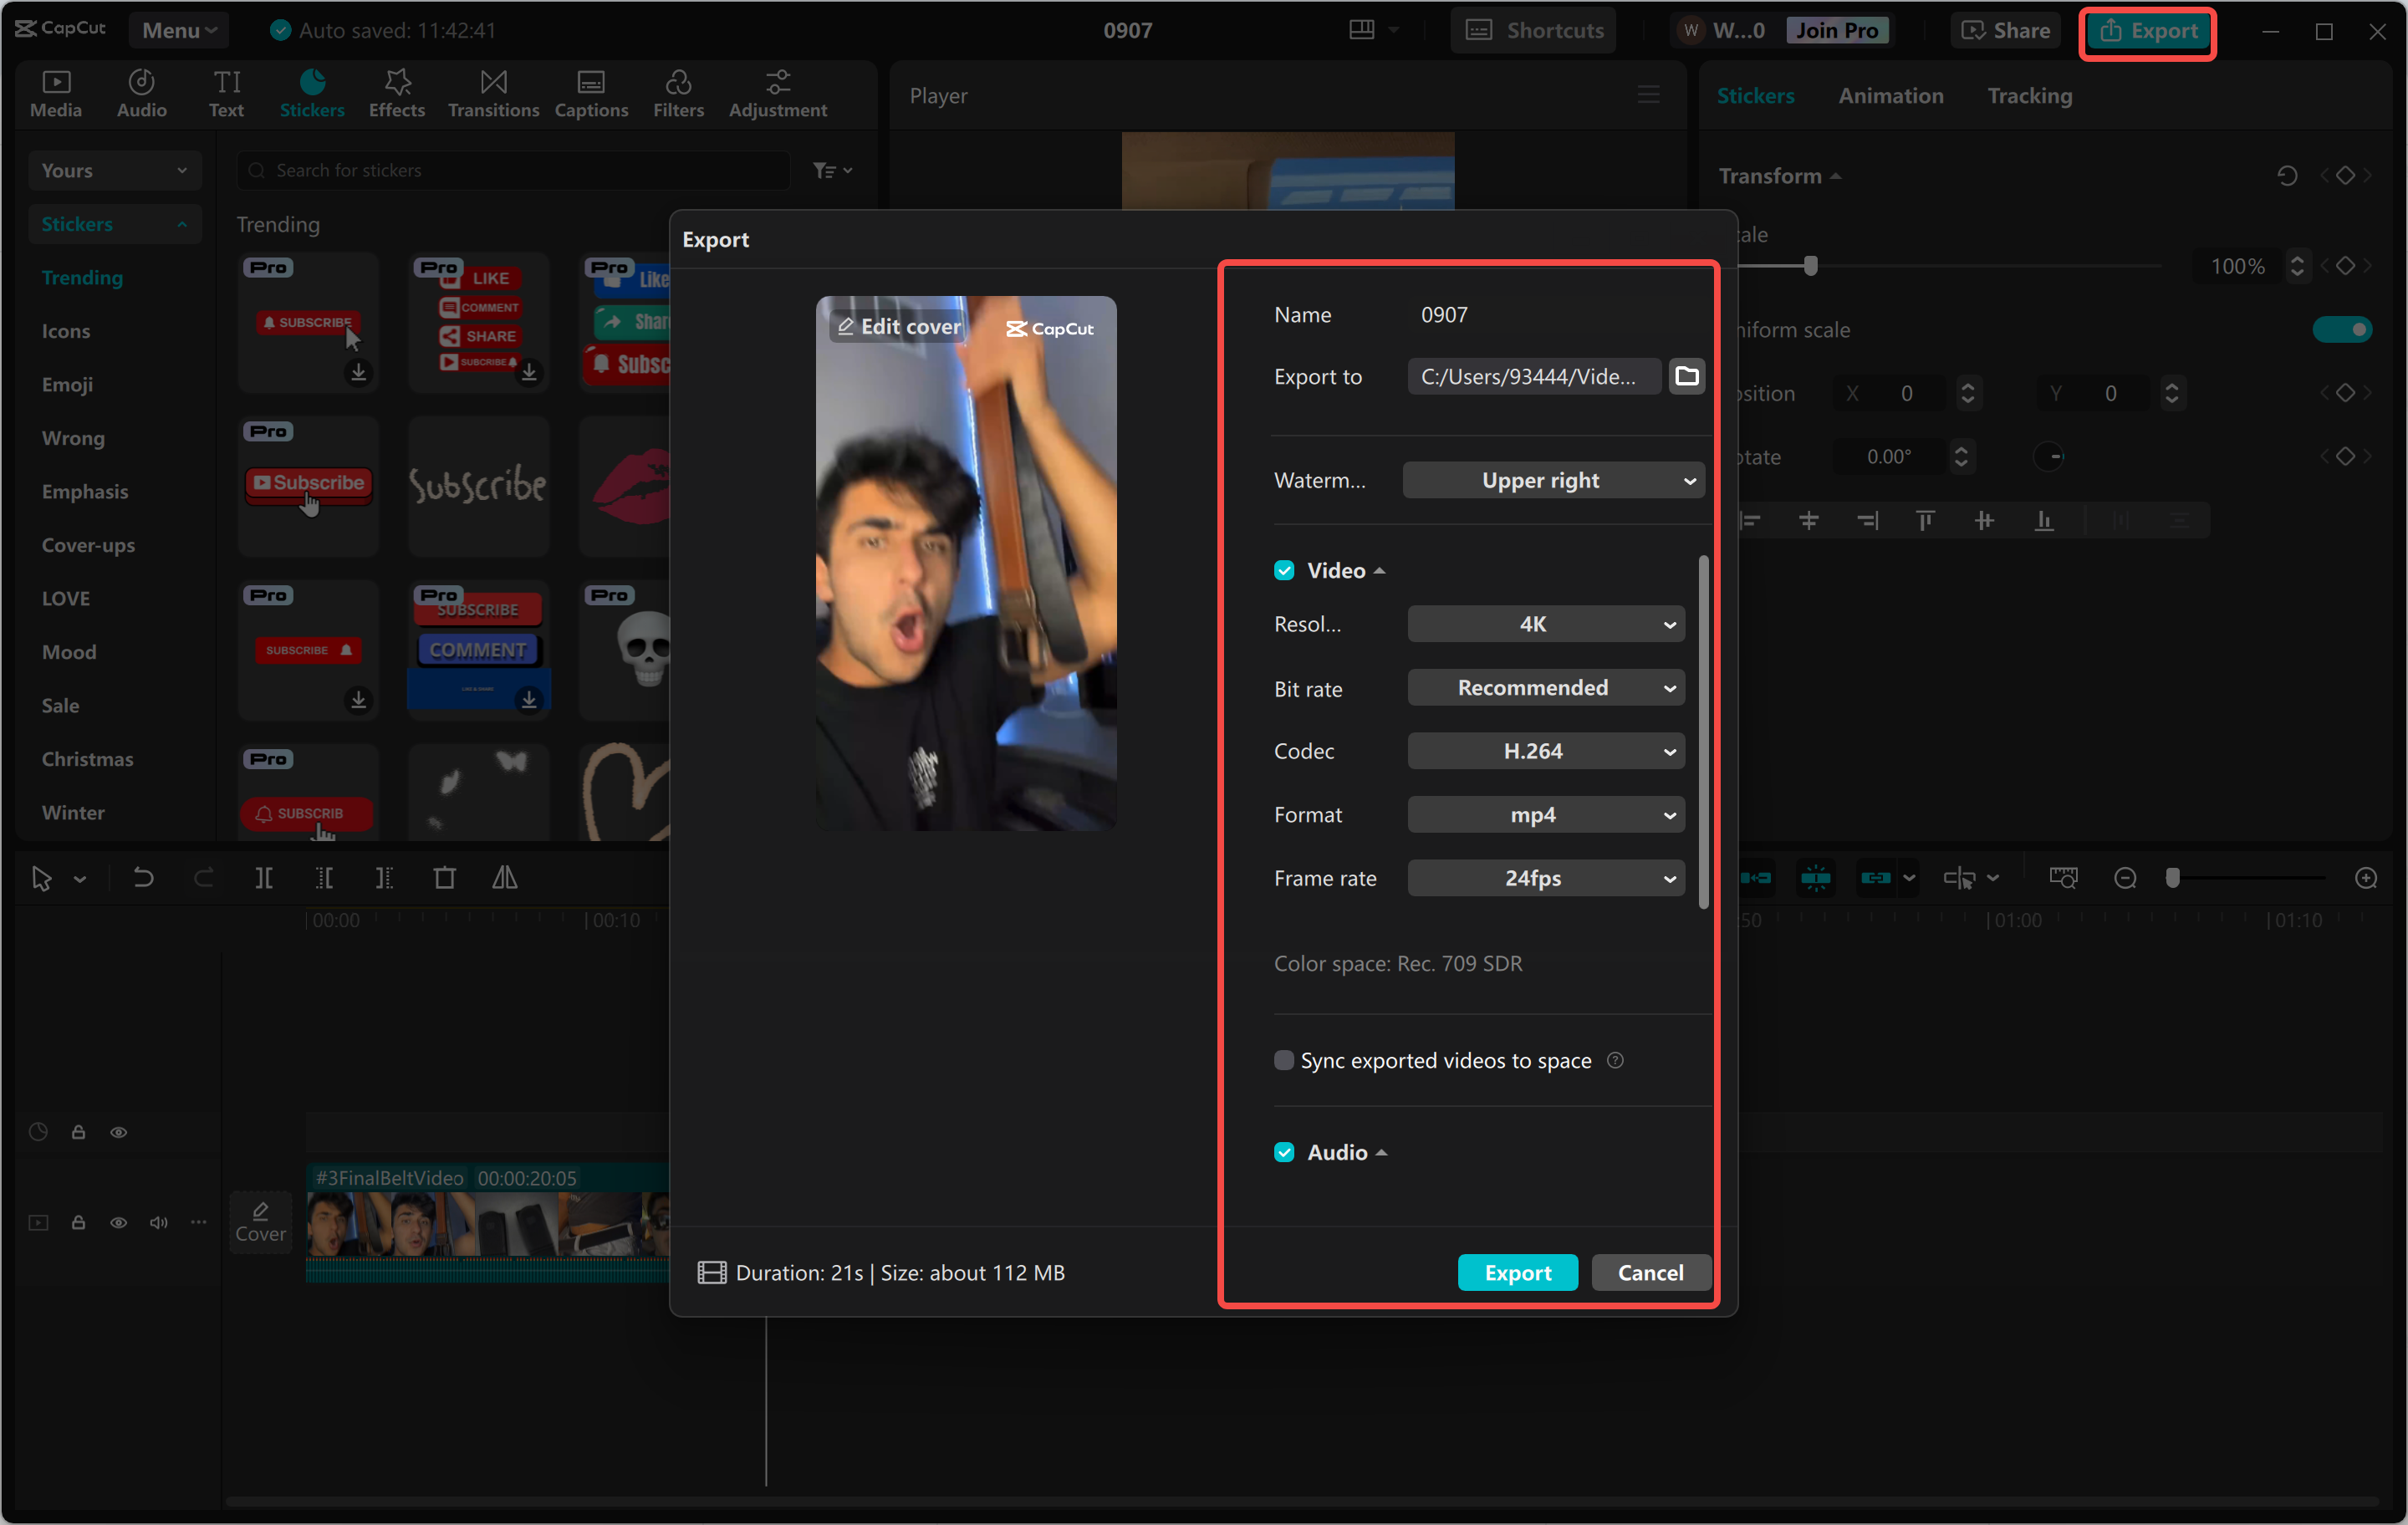The height and width of the screenshot is (1525, 2408).
Task: Switch to the Animation tab
Action: [1890, 96]
